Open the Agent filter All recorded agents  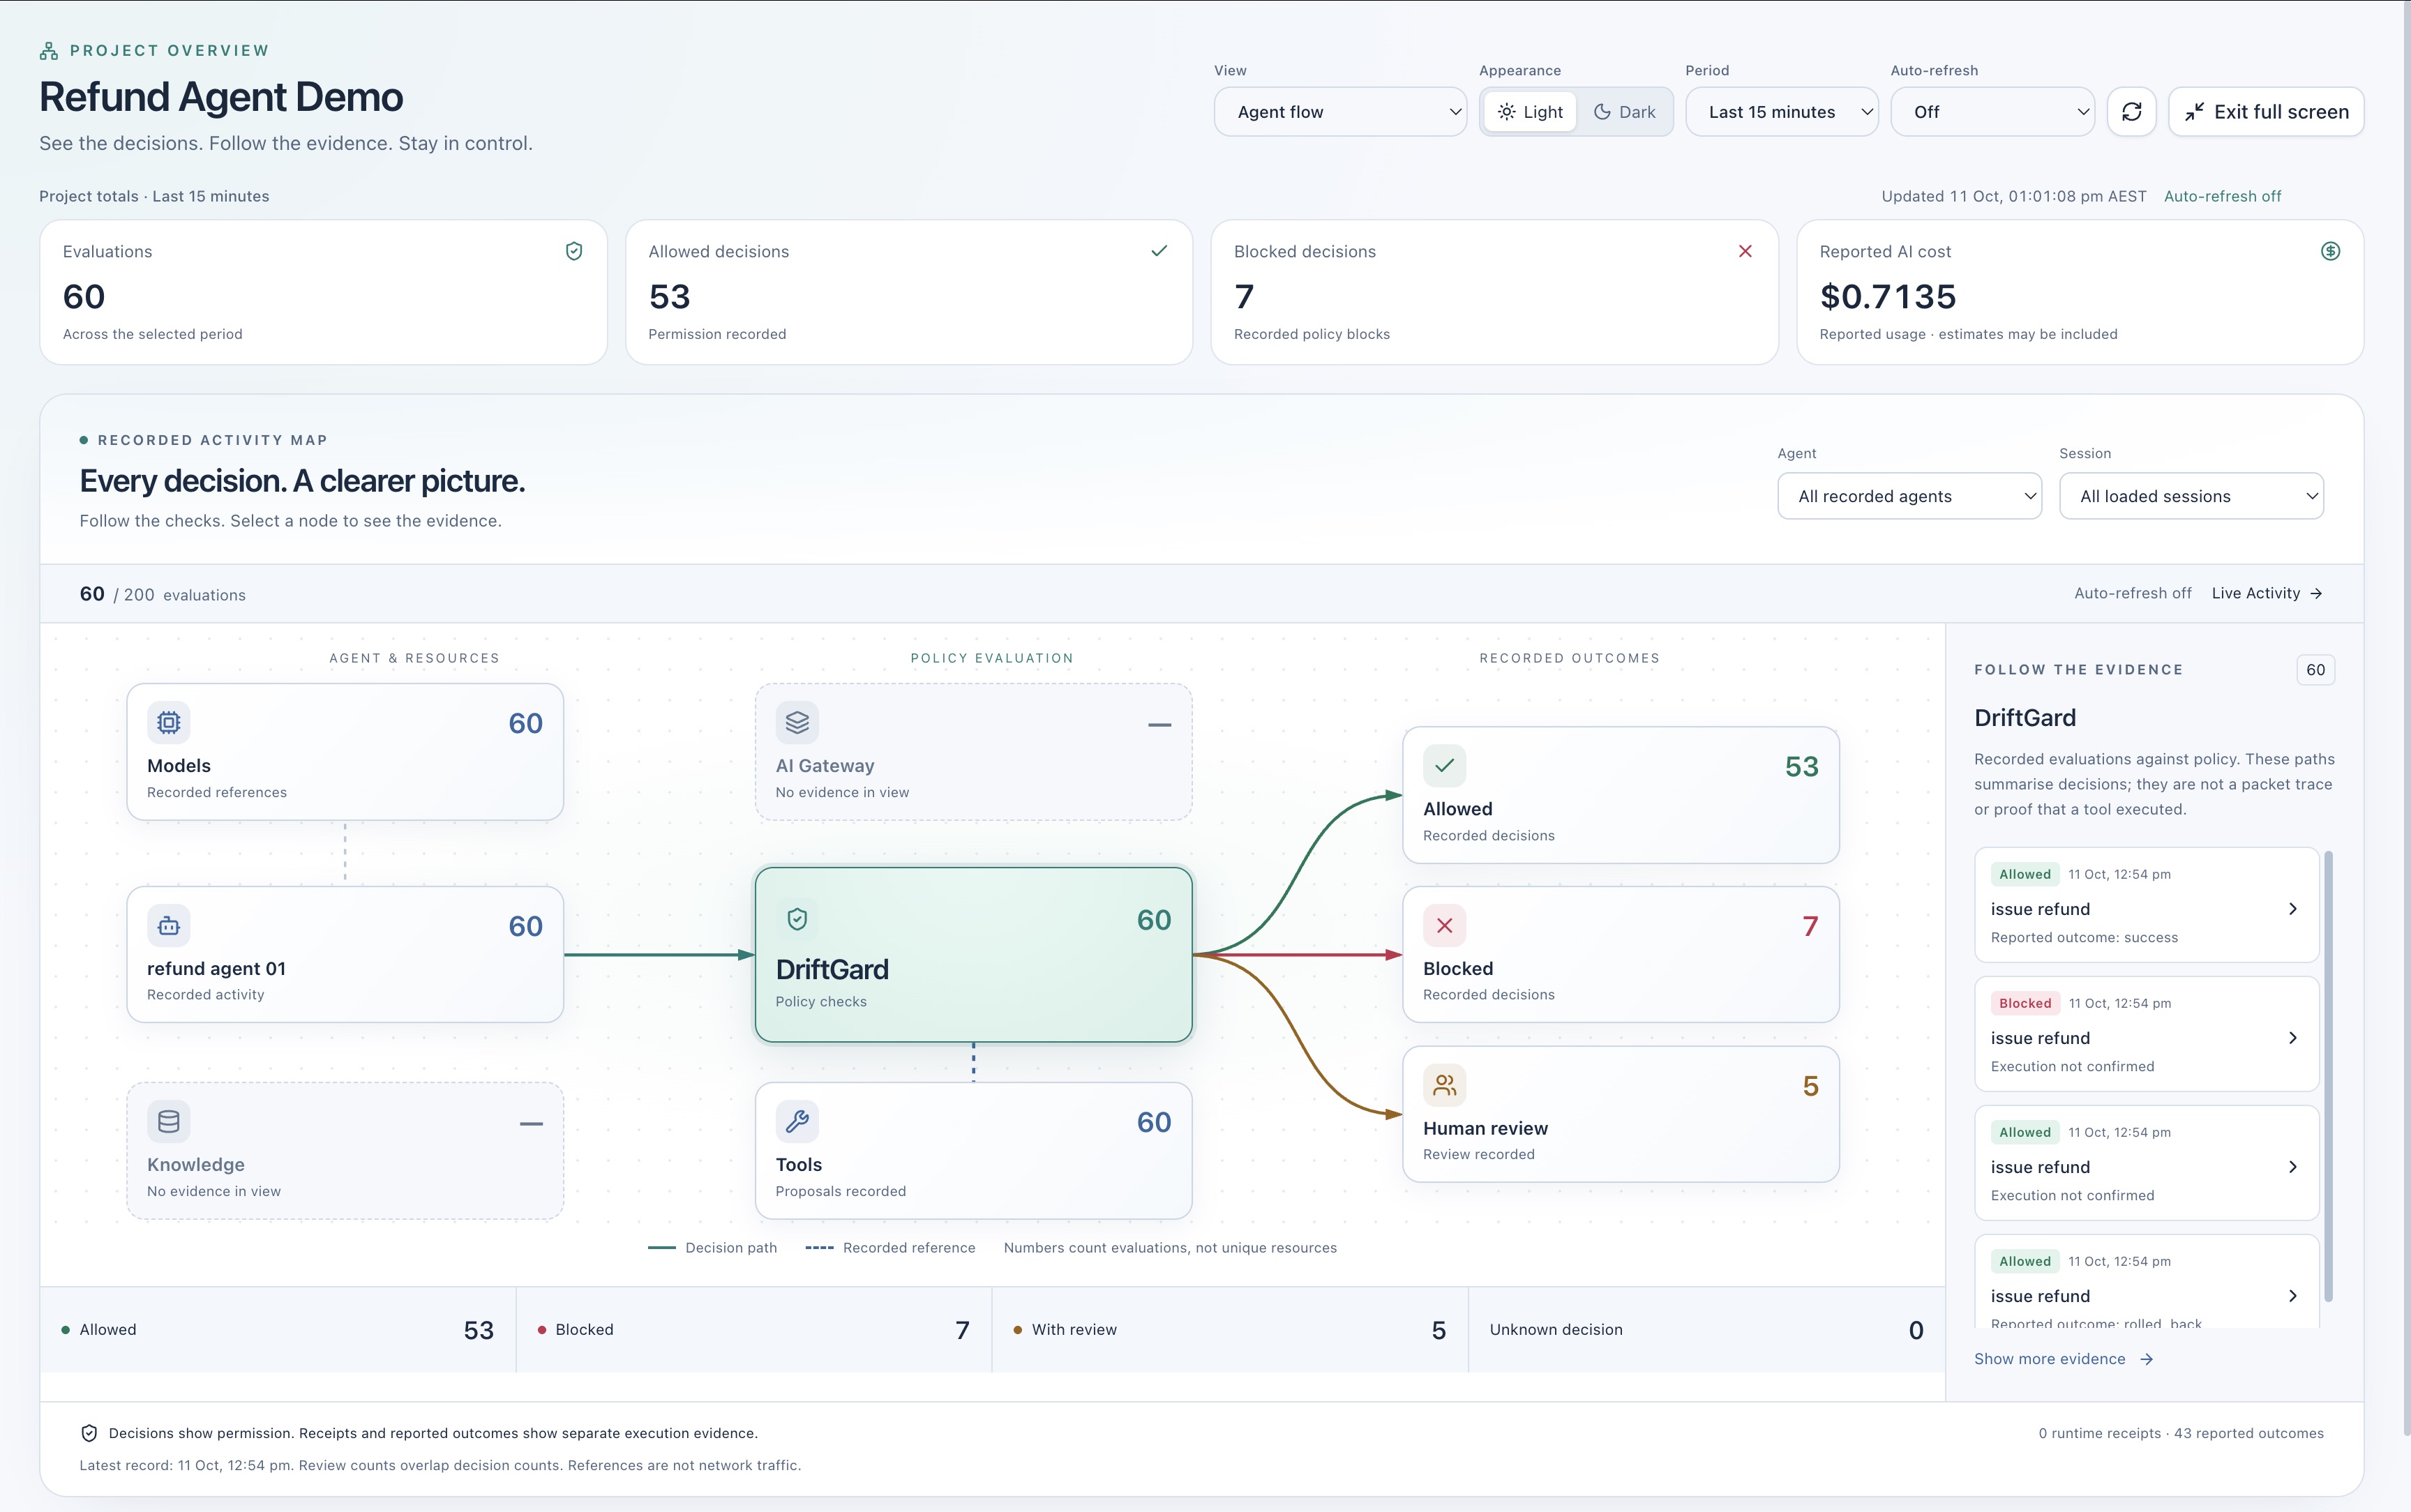click(x=1910, y=496)
